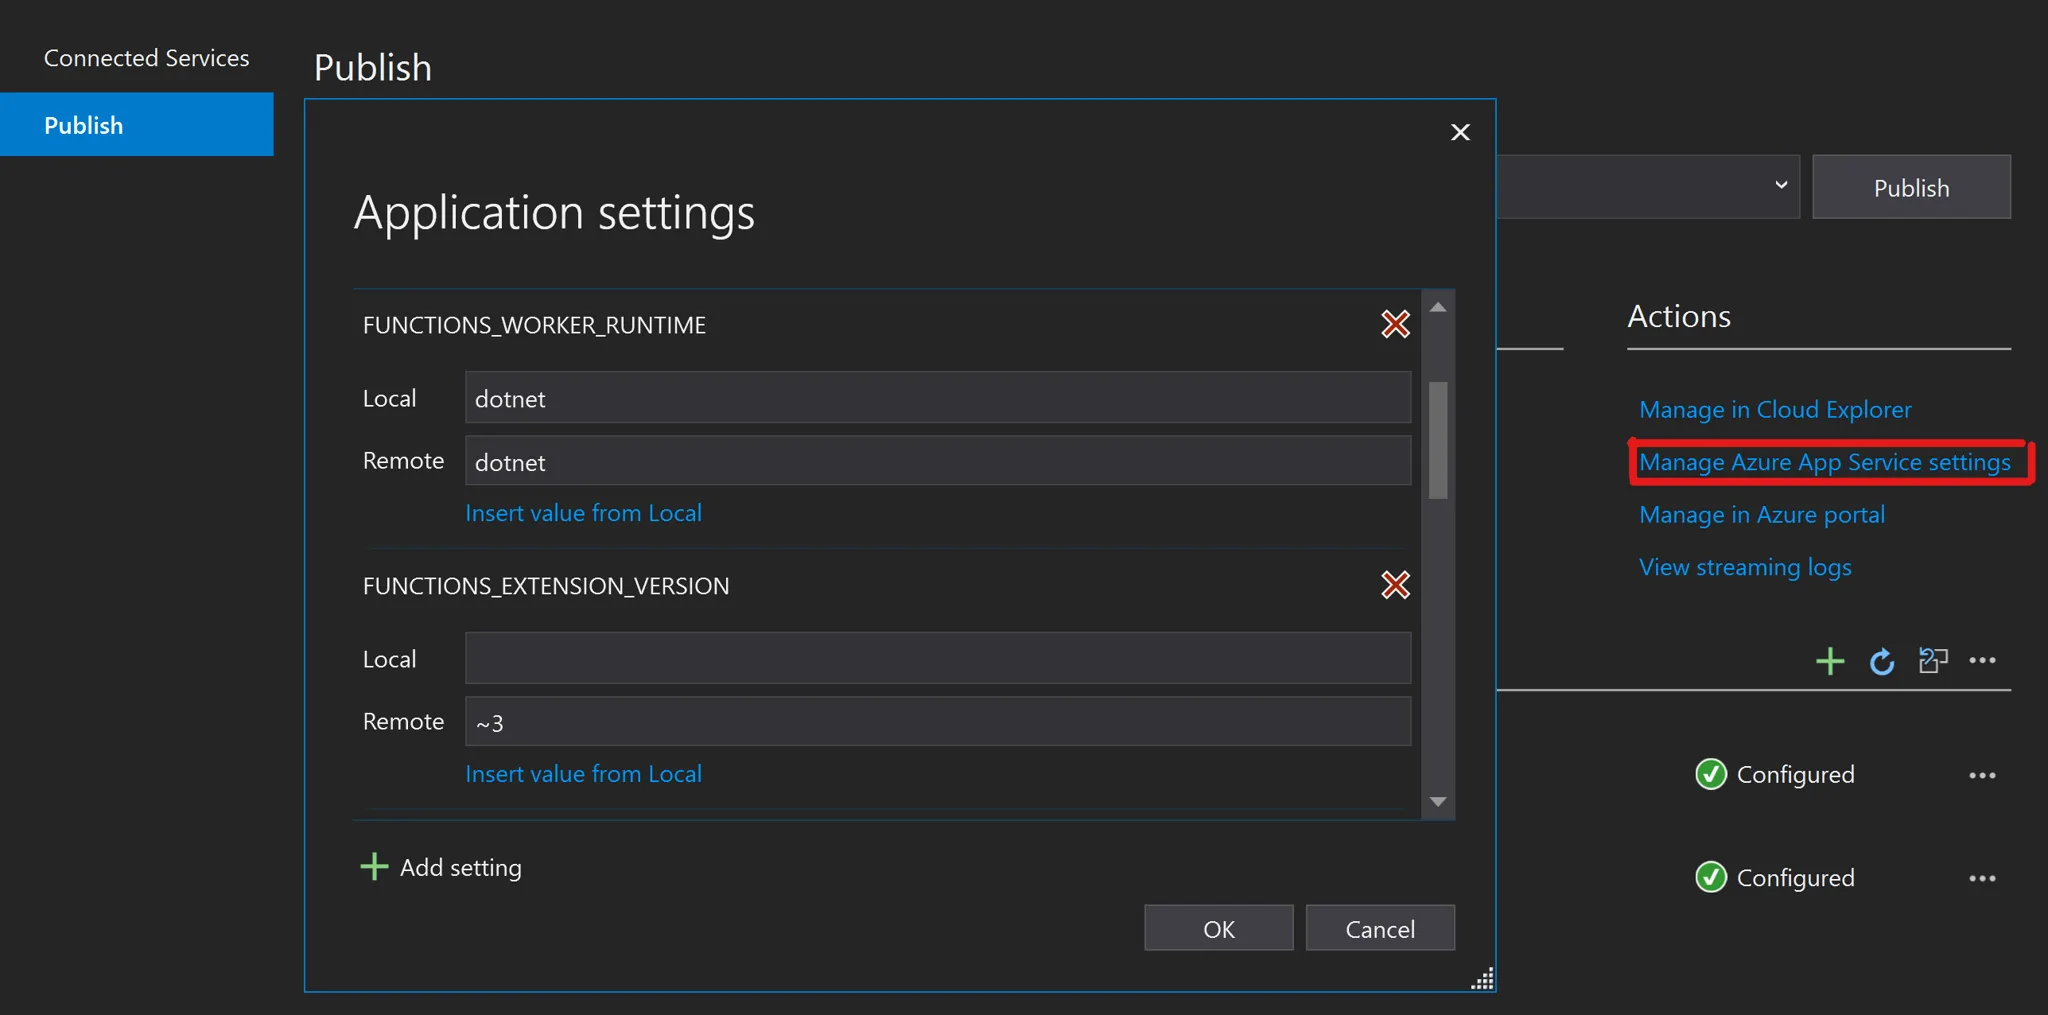Select the Publish tab in the sidebar
Viewport: 2048px width, 1015px height.
click(83, 124)
